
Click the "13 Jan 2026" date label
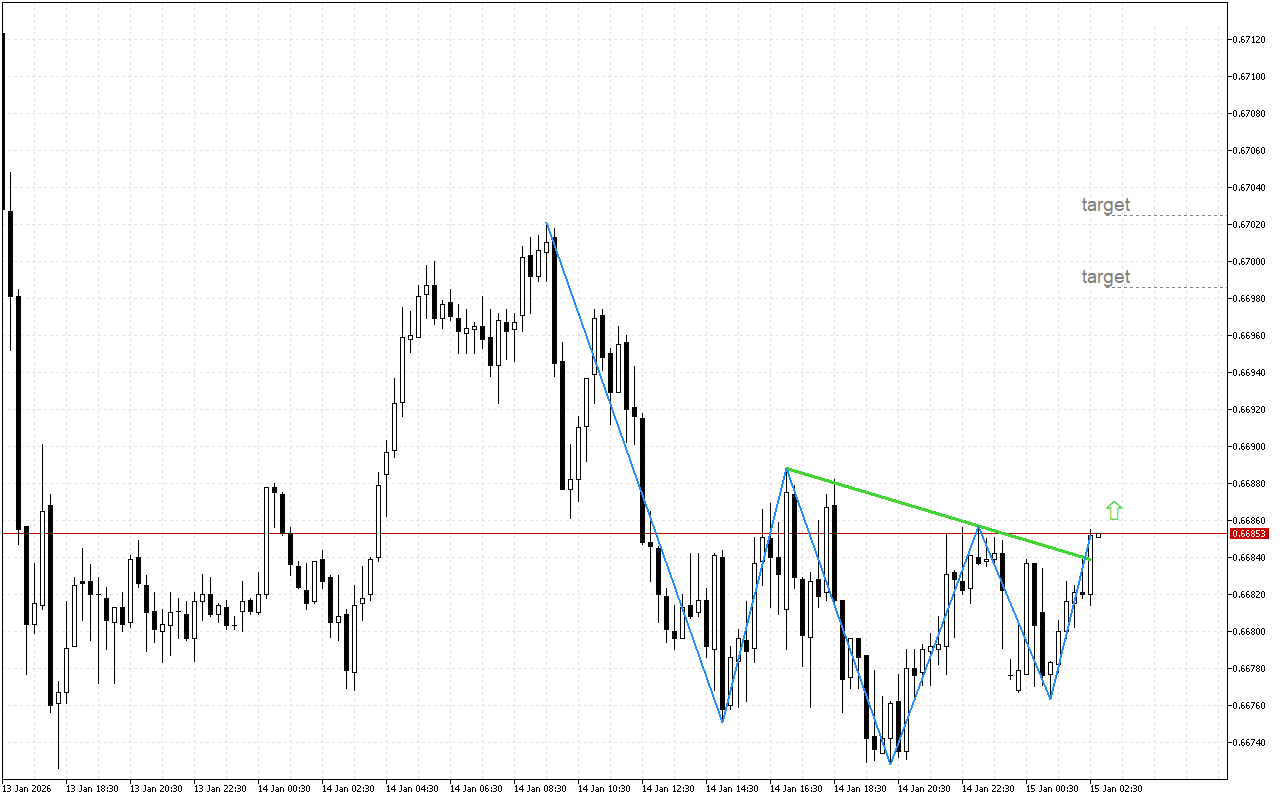30,789
